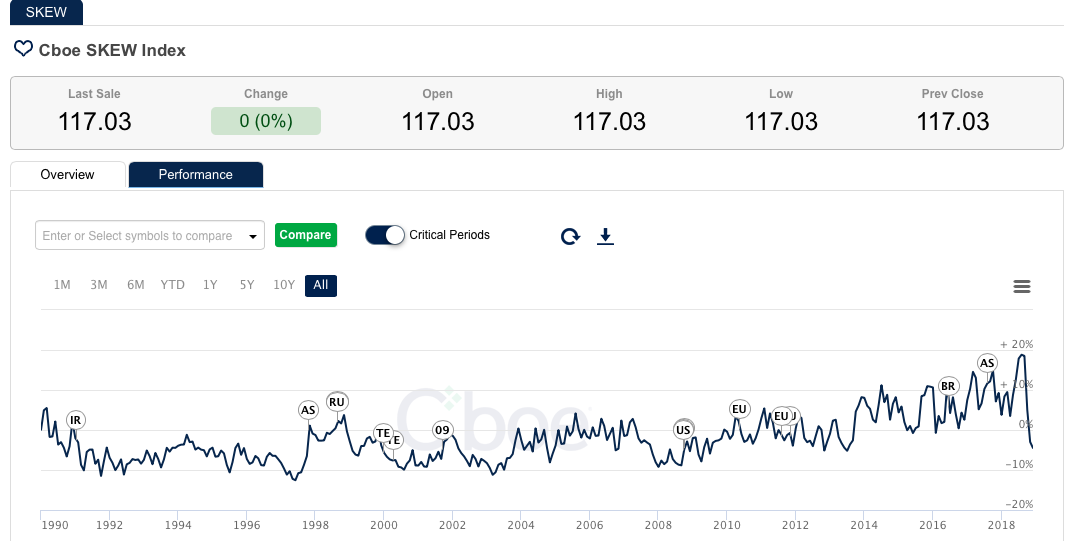This screenshot has width=1067, height=541.
Task: Click the BR critical period marker
Action: coord(949,386)
